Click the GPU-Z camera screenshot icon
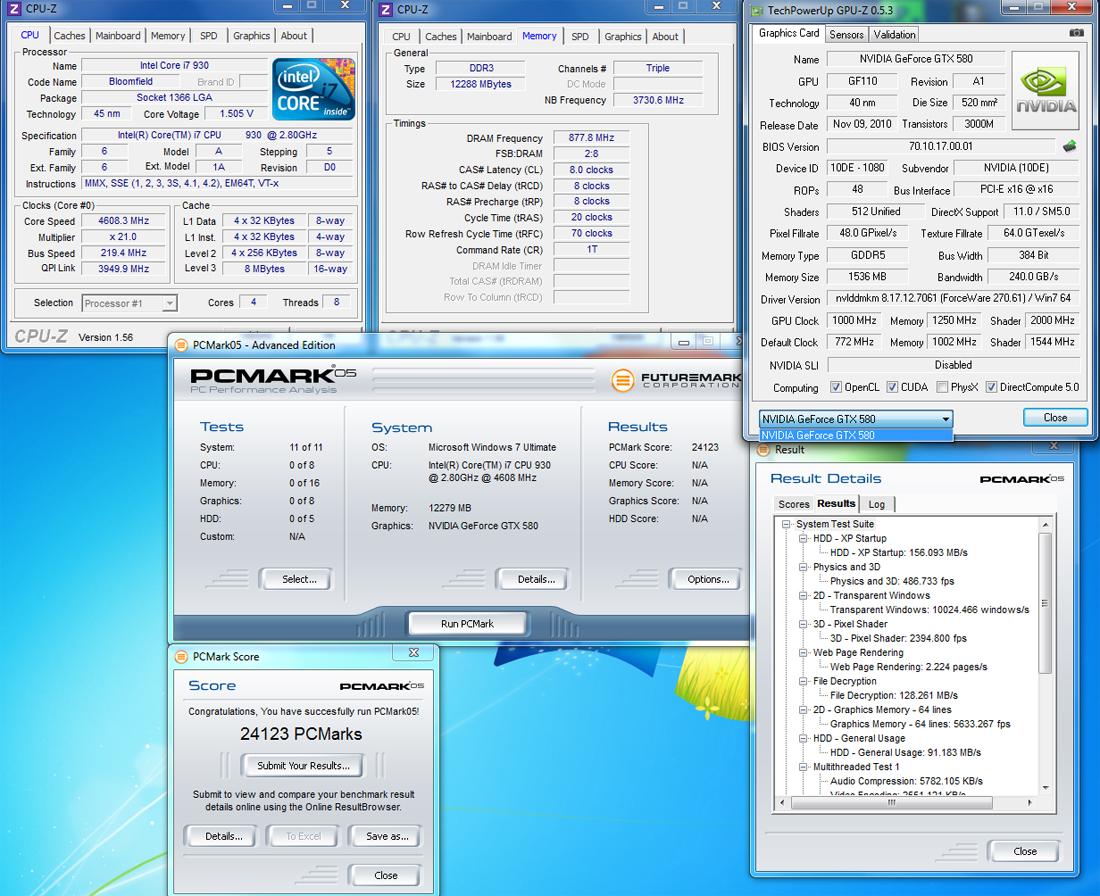 tap(1076, 33)
